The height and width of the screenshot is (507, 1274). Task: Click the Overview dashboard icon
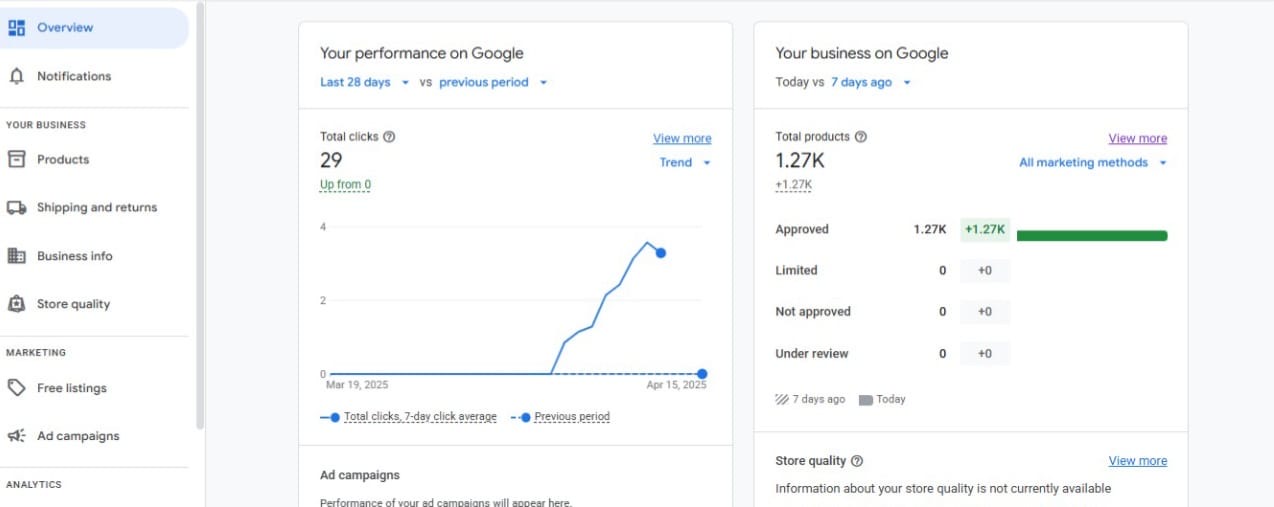pyautogui.click(x=16, y=28)
